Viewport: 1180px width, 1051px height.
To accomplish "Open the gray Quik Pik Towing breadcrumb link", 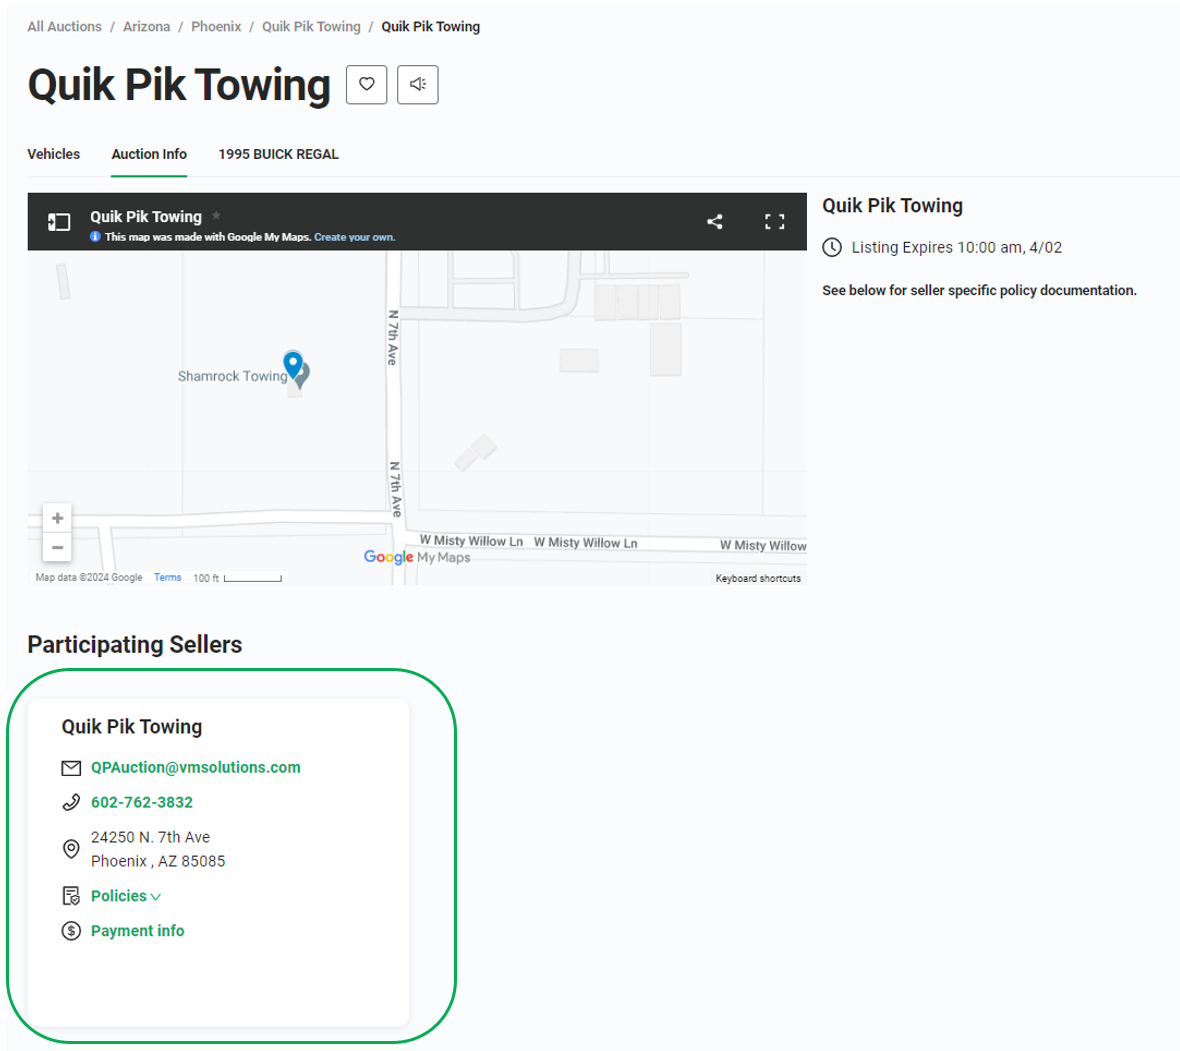I will 312,26.
